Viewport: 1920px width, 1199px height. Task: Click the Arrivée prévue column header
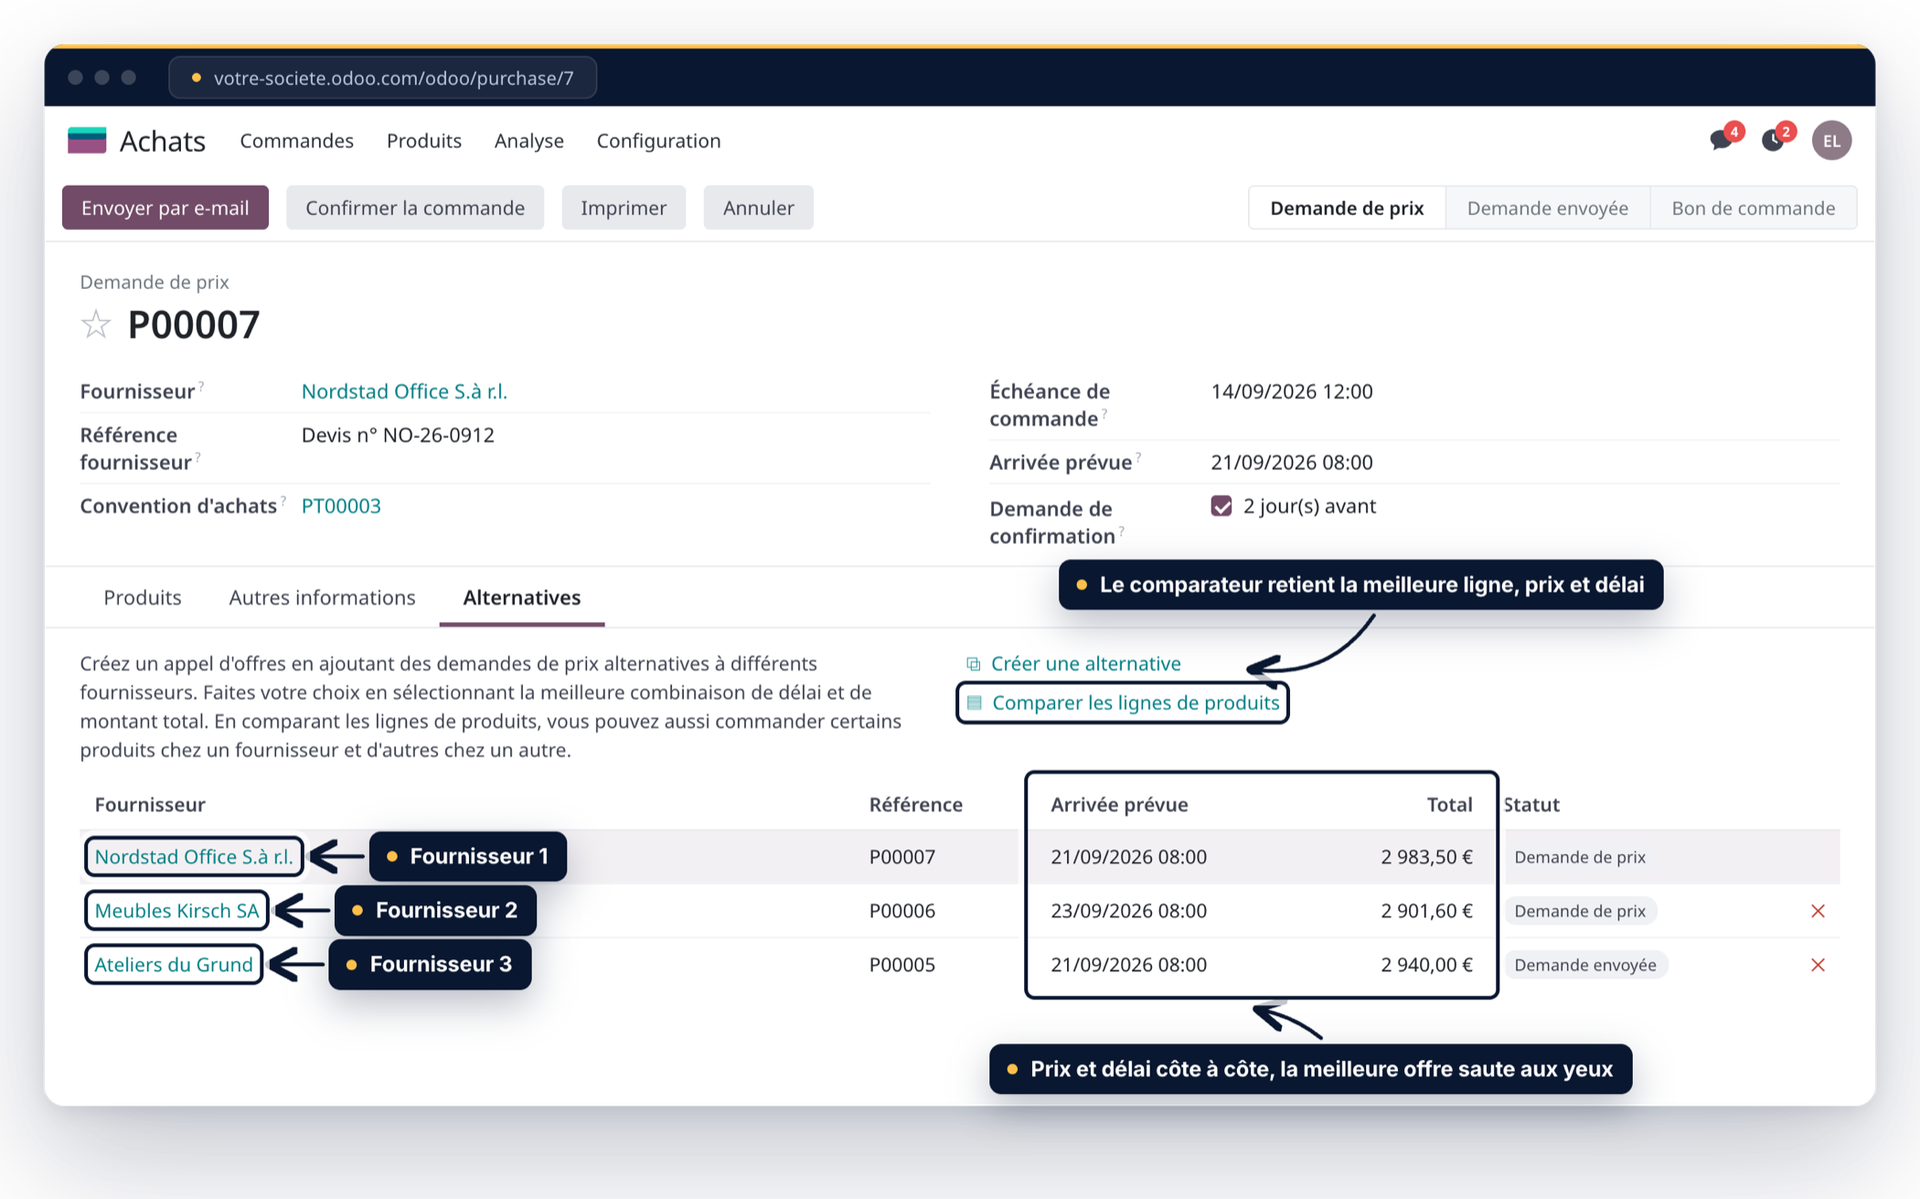coord(1119,805)
